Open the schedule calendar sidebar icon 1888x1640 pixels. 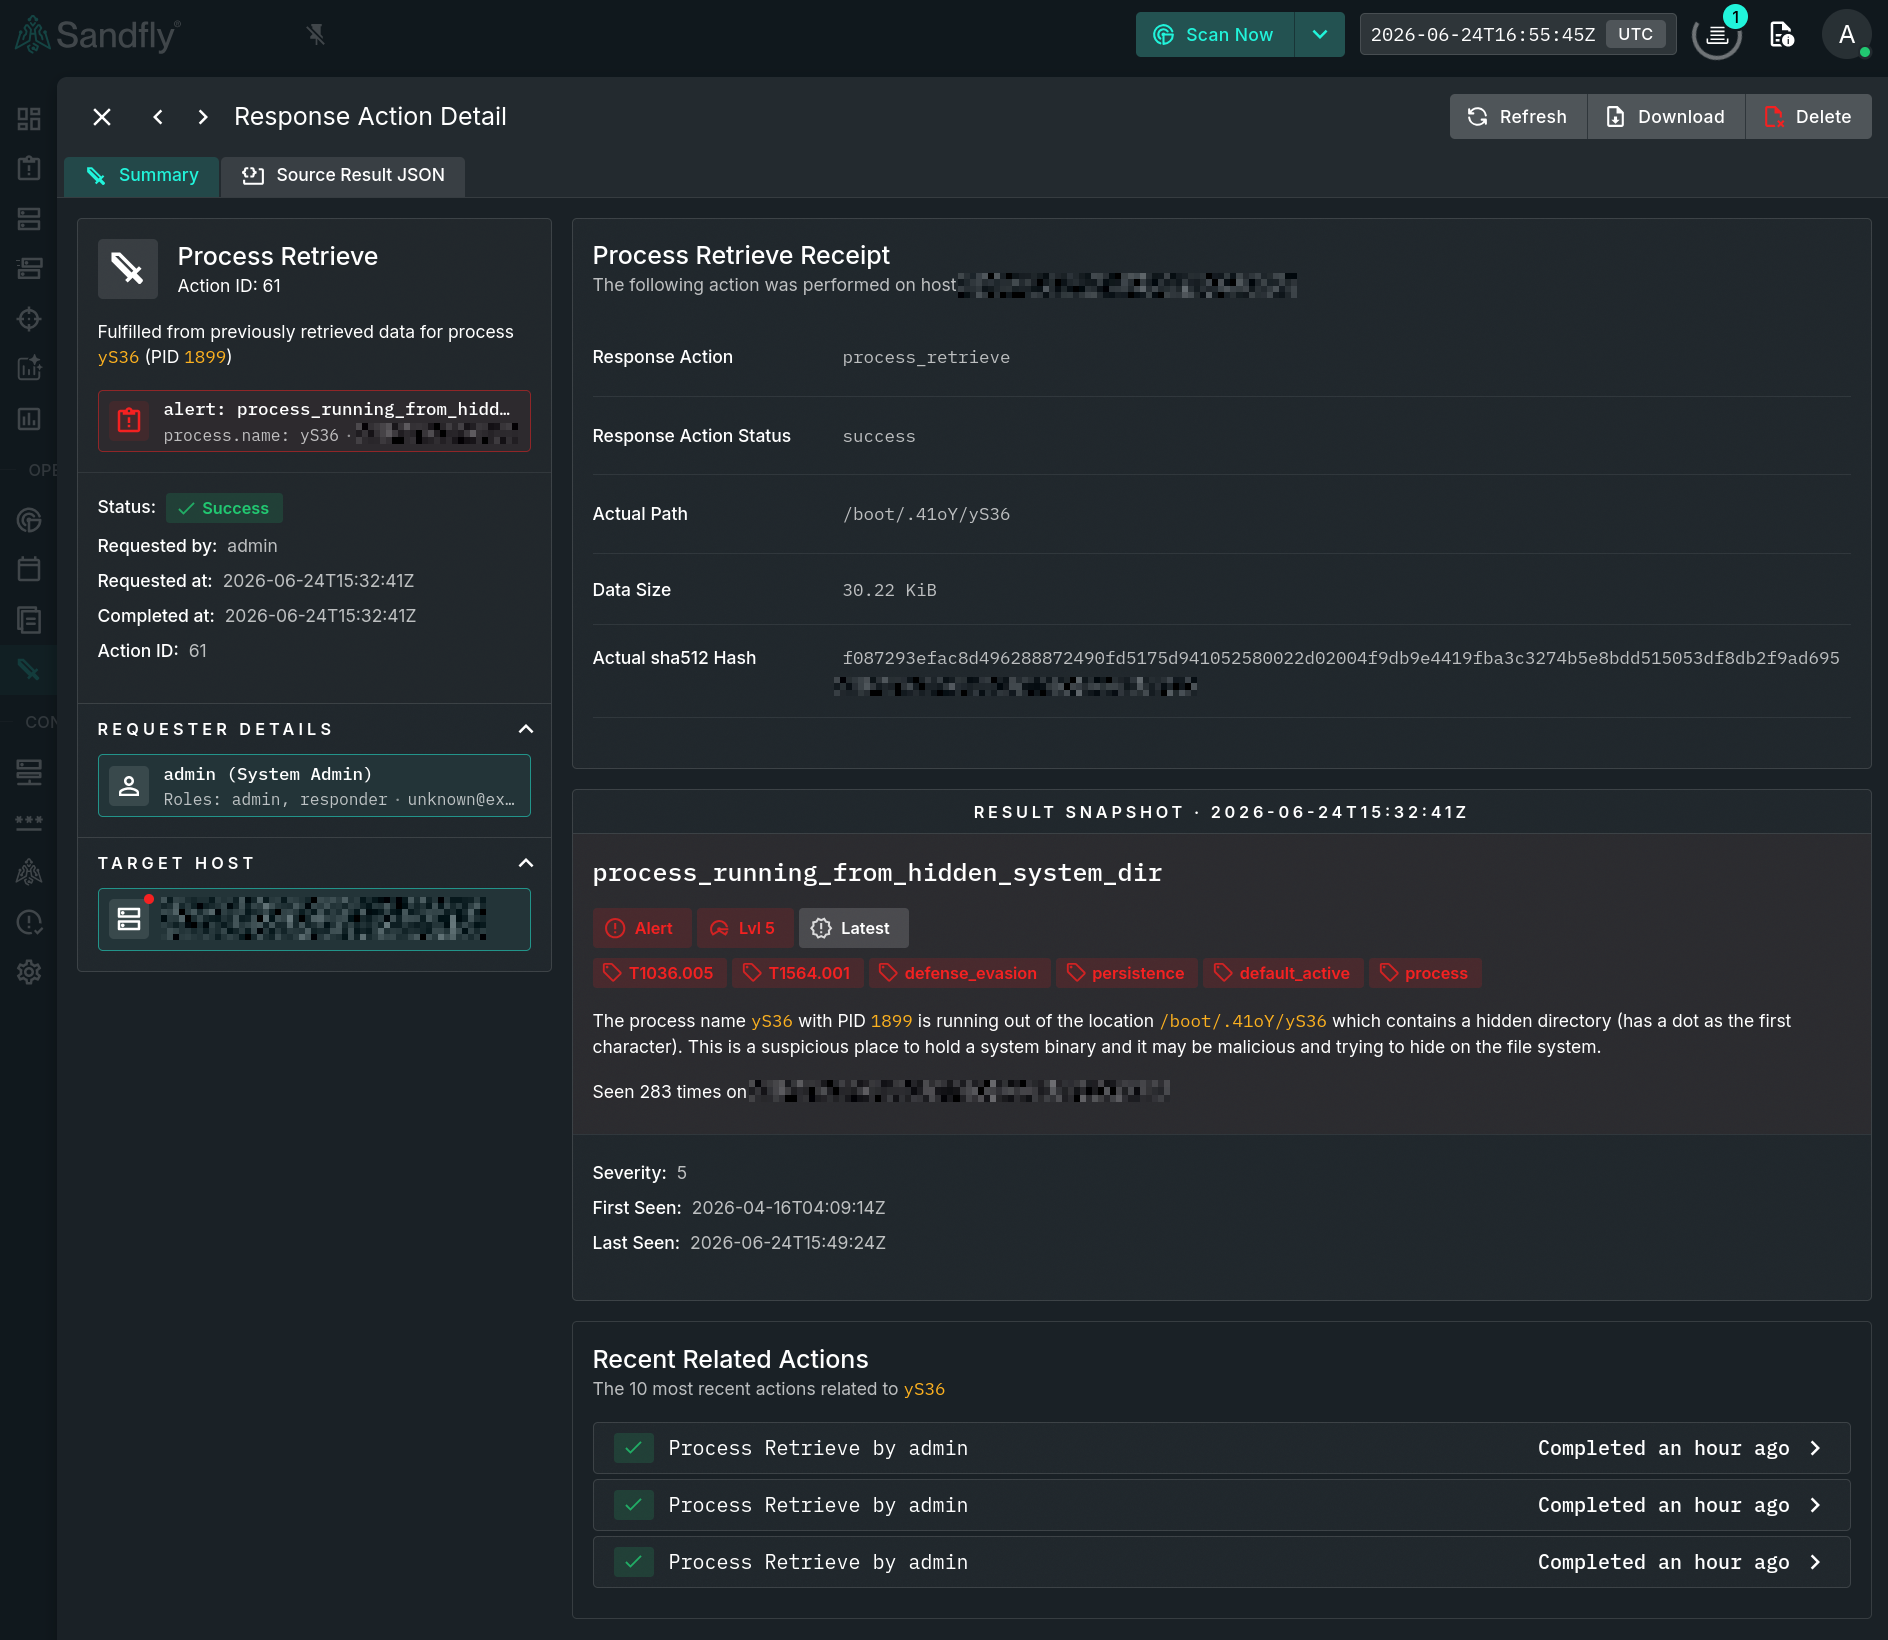tap(29, 569)
